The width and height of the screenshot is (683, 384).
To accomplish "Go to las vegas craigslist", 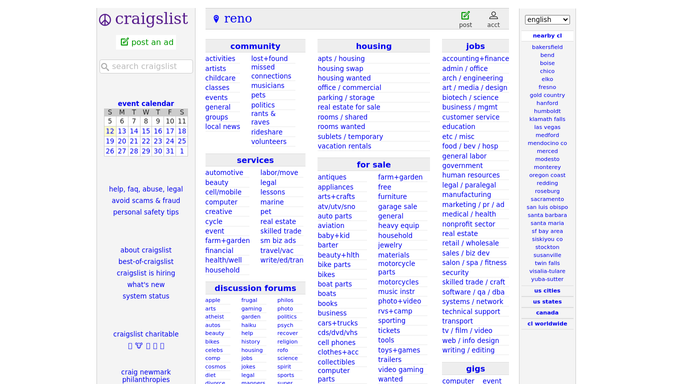I will pos(547,127).
